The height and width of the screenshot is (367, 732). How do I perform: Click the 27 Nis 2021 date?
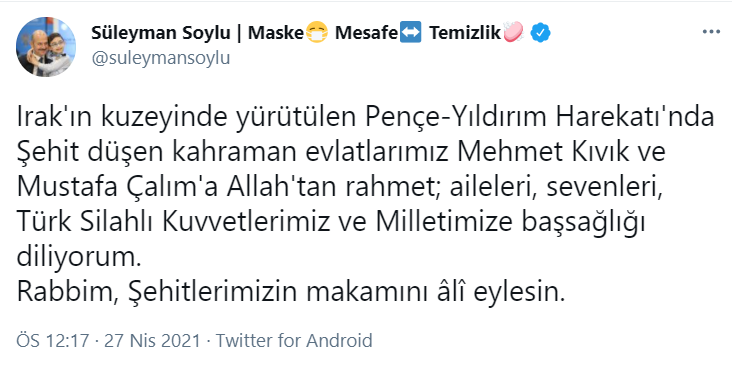click(152, 340)
